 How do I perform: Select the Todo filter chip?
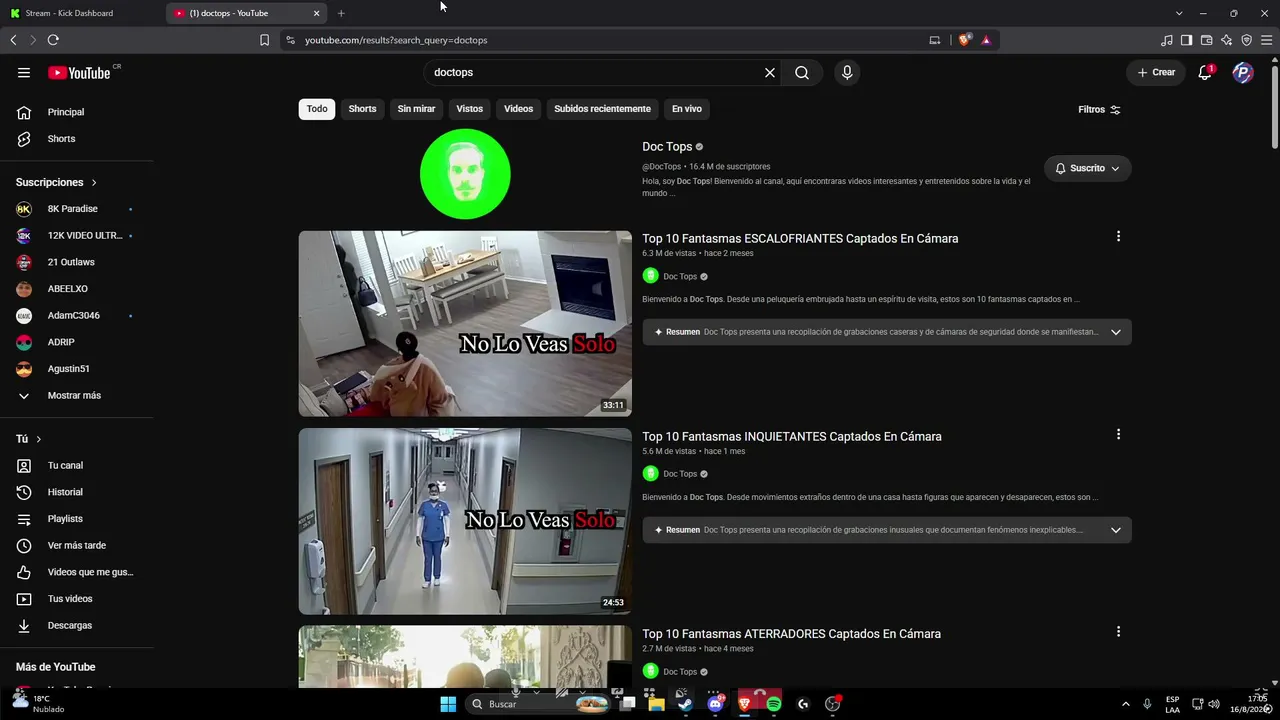317,109
